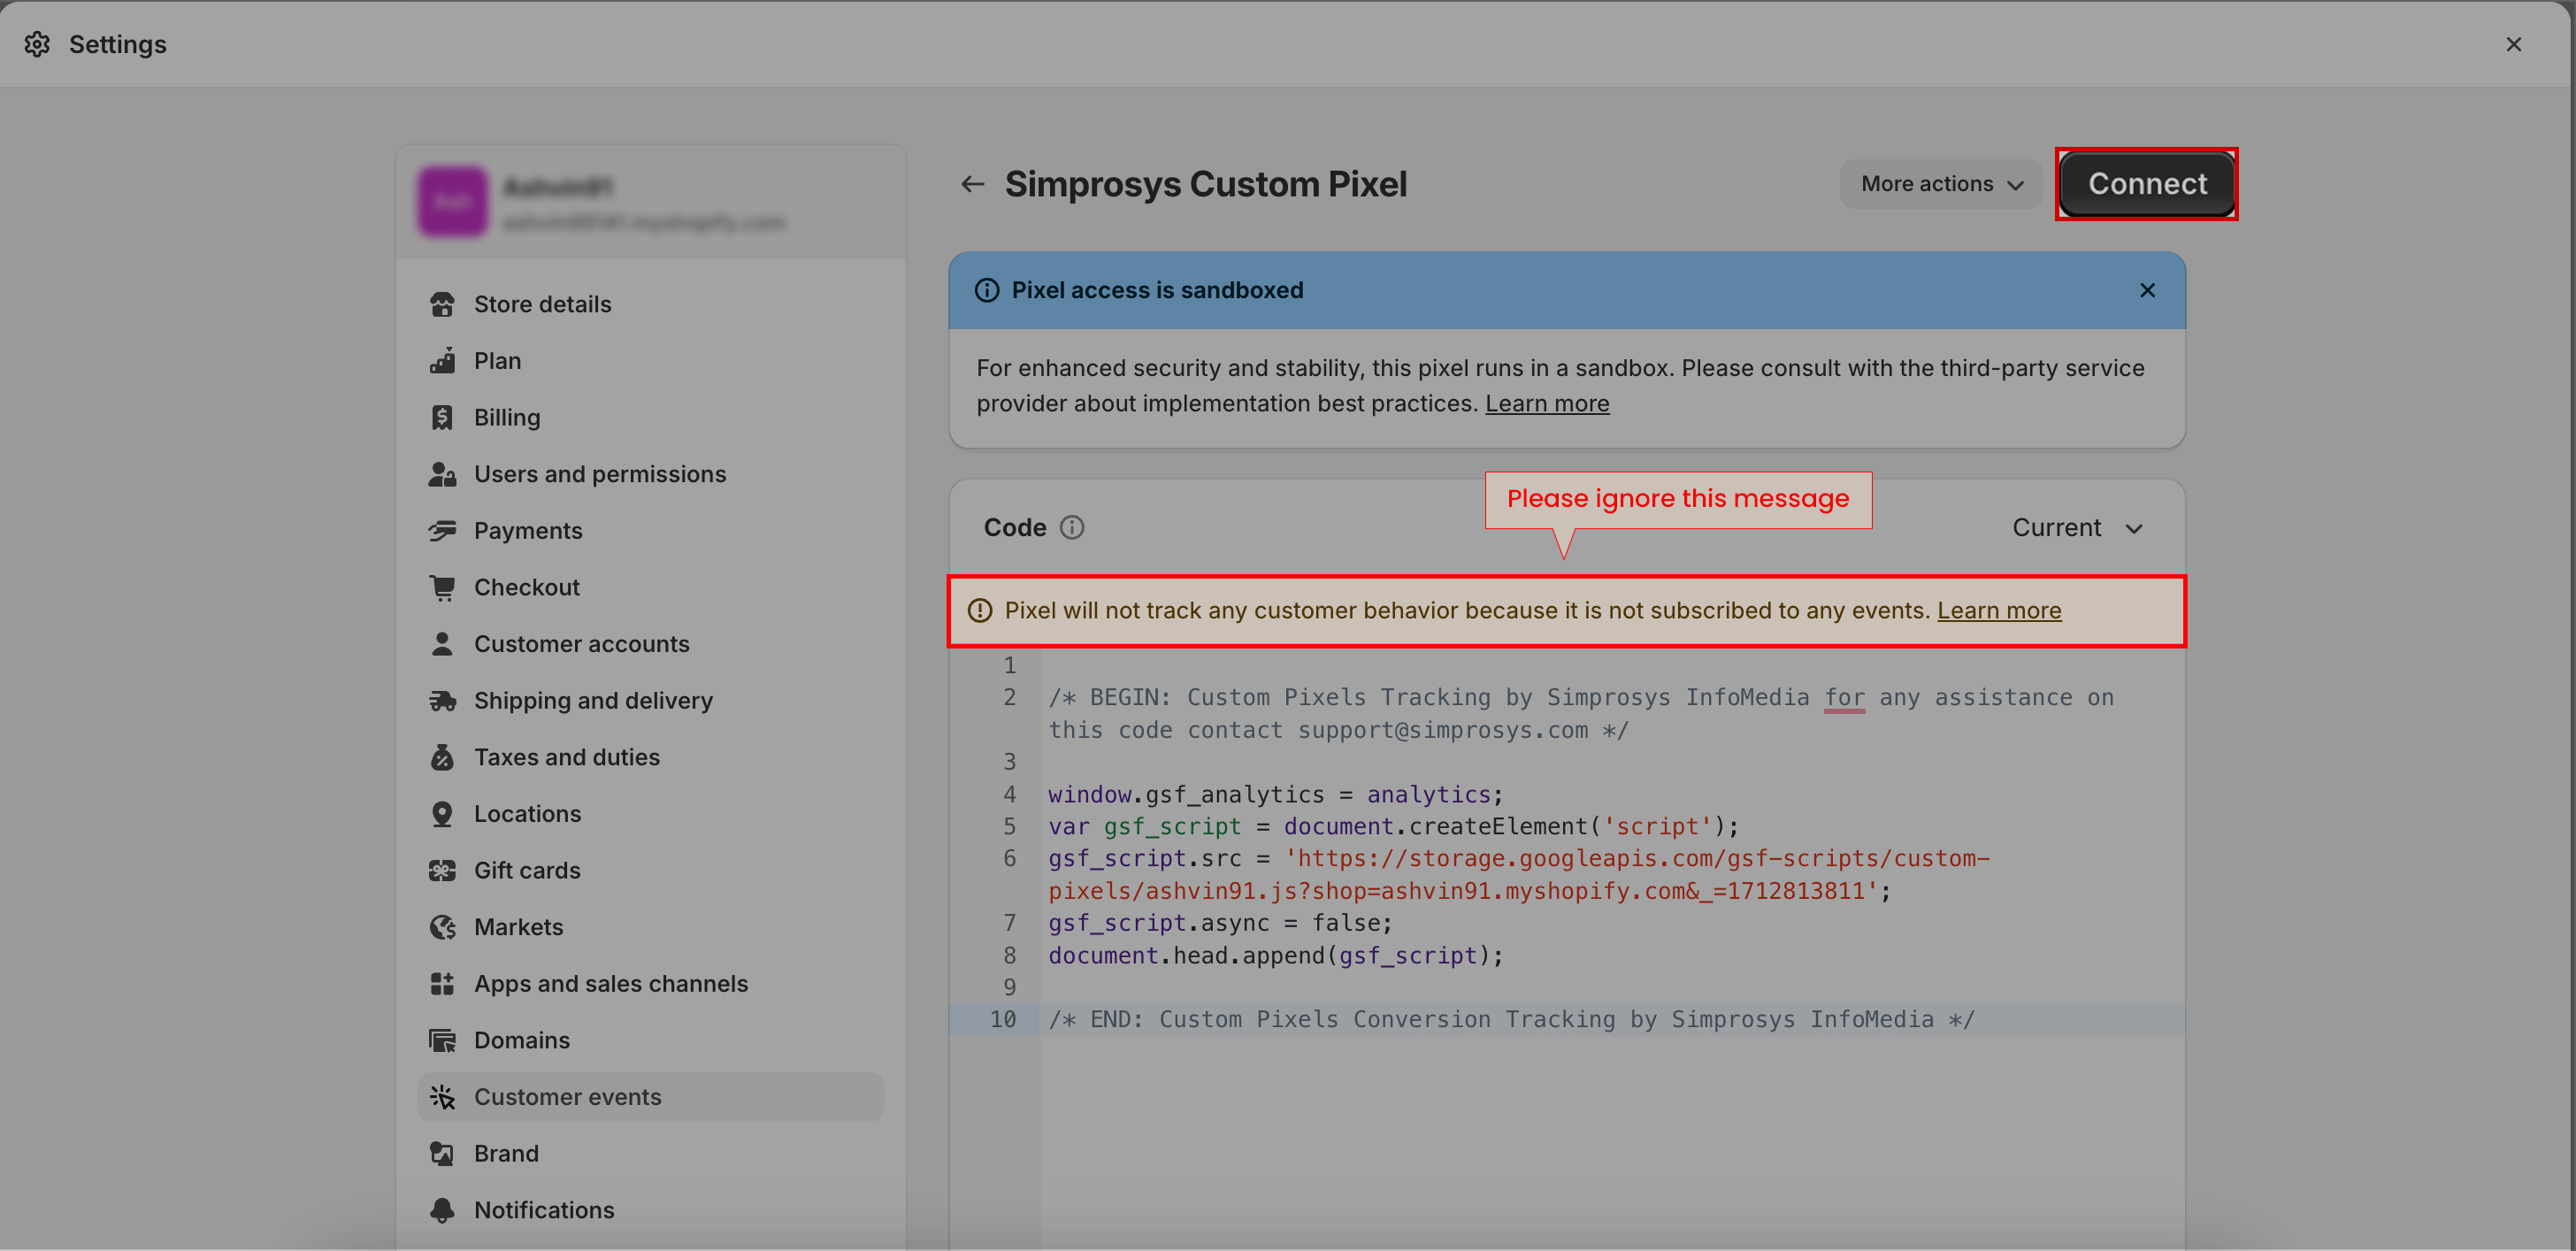2576x1251 pixels.
Task: Open the More actions dropdown
Action: point(1941,184)
